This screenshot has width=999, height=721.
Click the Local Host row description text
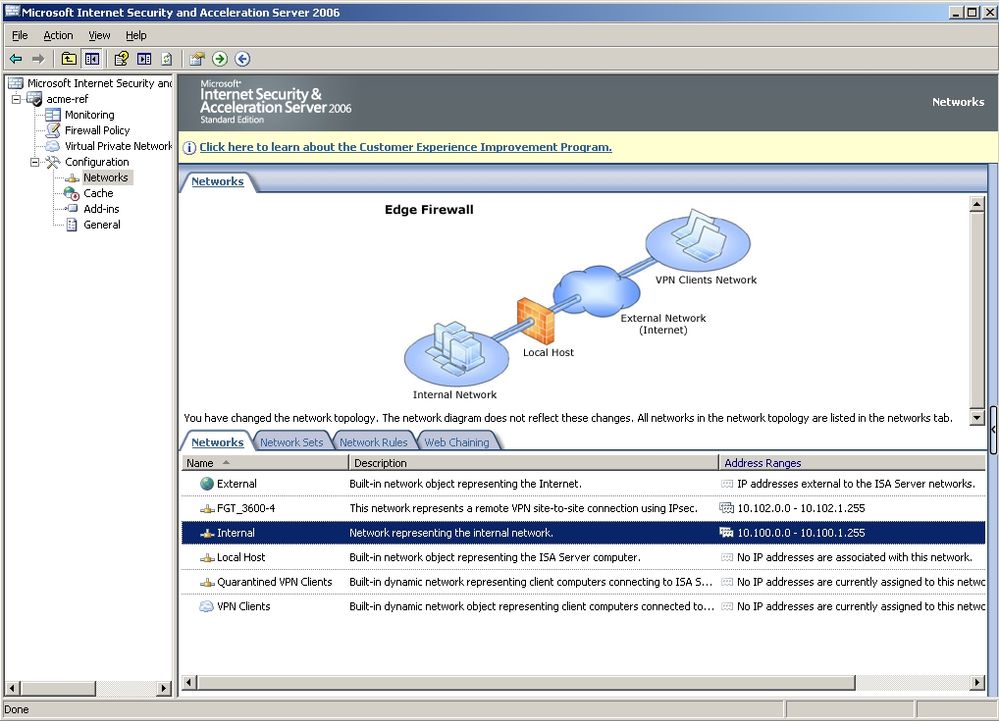tap(494, 557)
